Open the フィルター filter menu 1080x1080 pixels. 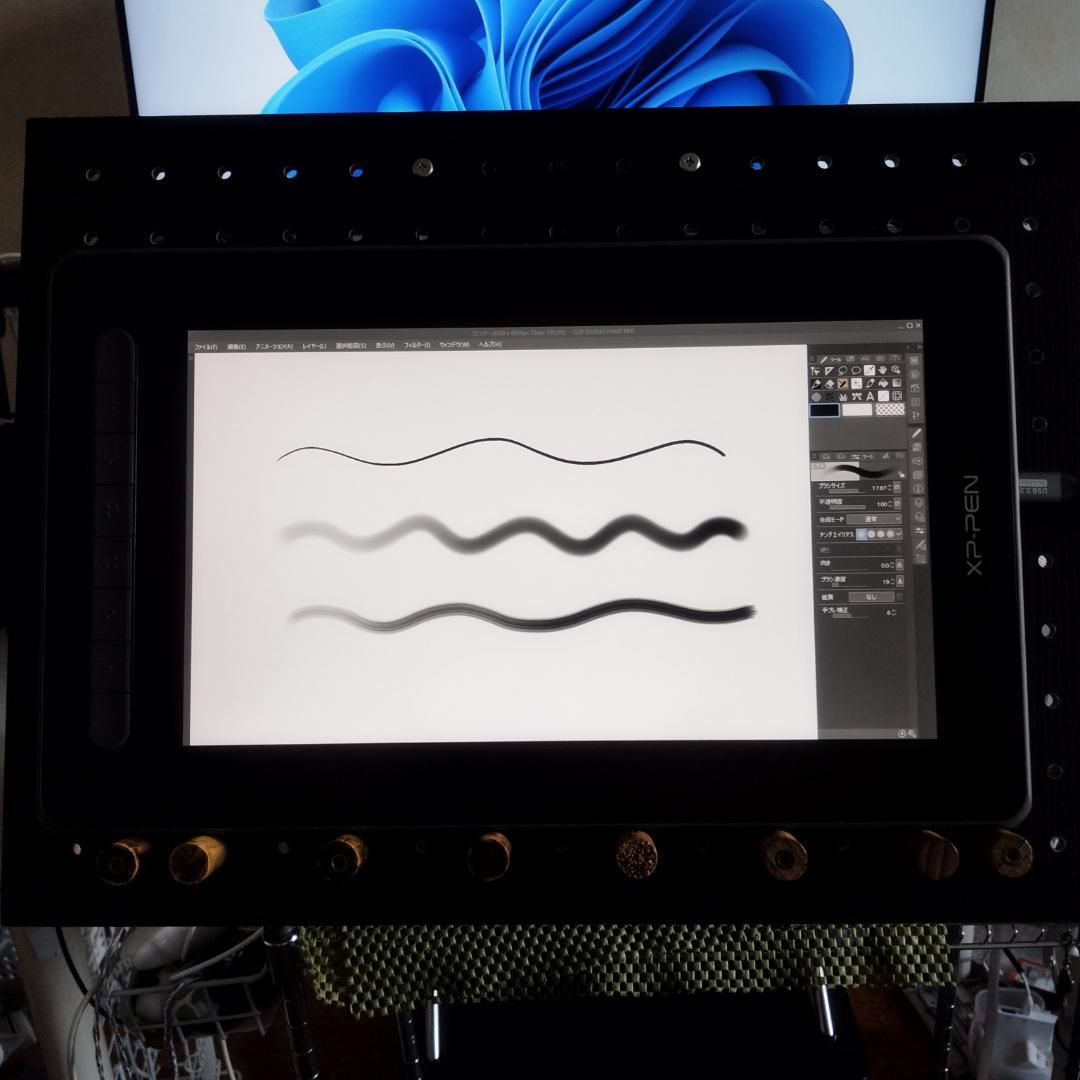(x=417, y=345)
